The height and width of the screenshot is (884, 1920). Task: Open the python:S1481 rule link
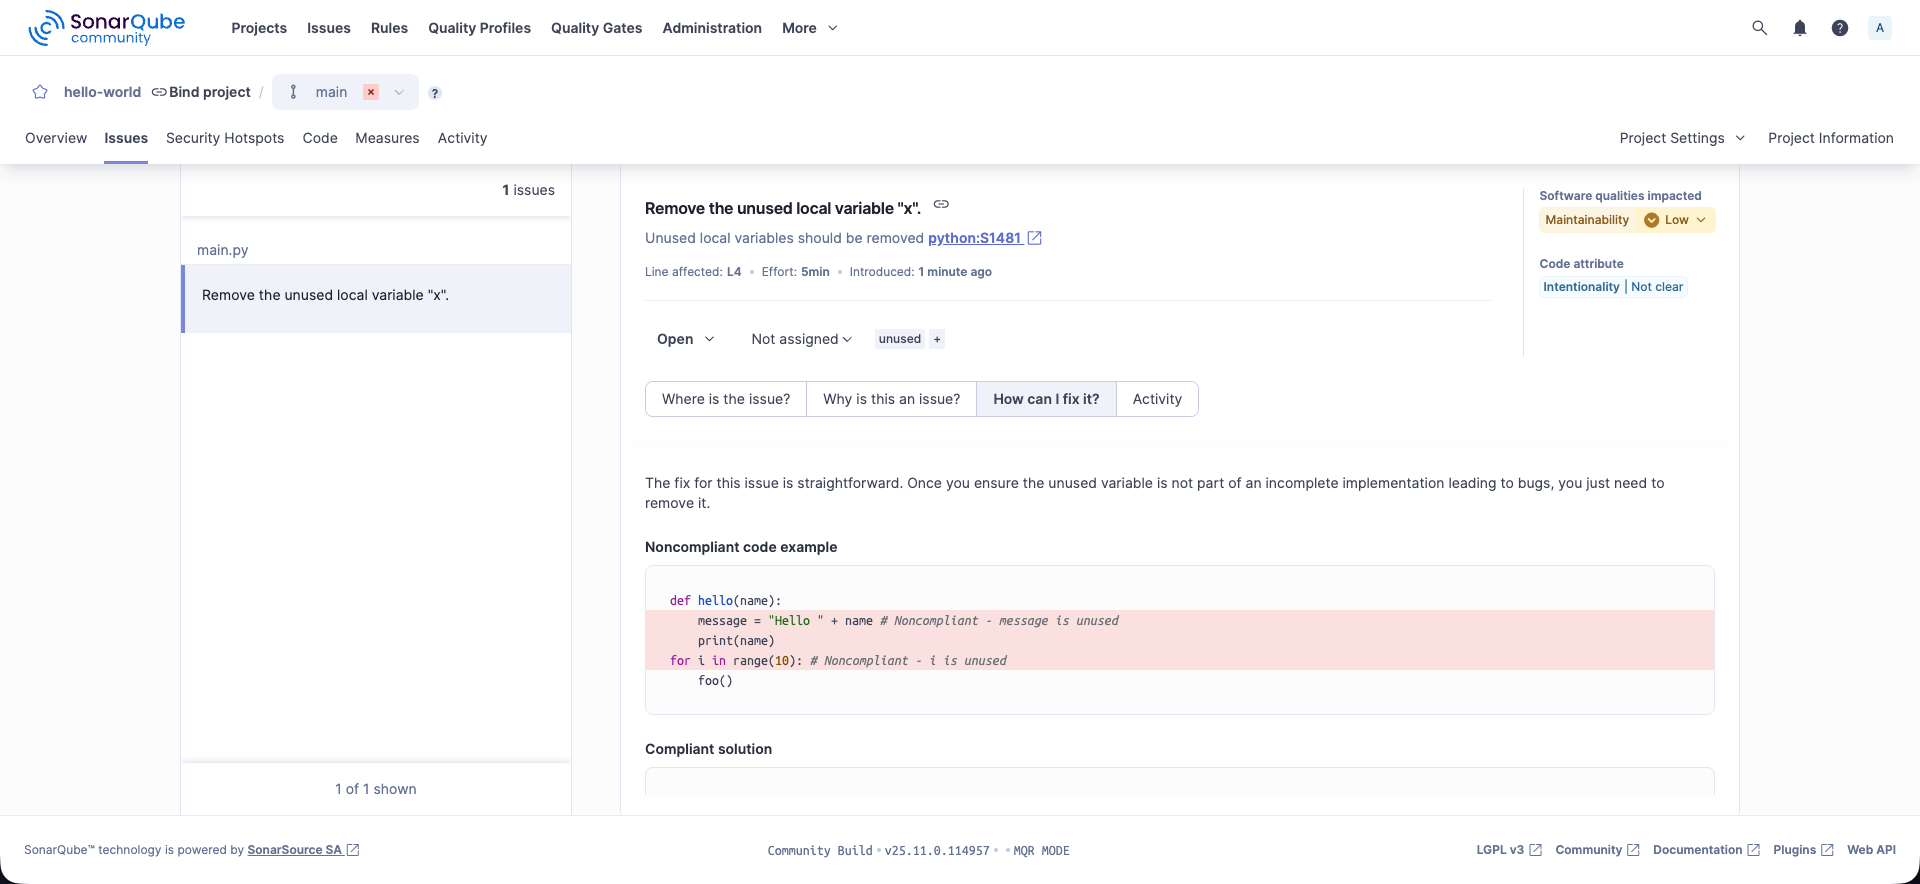975,238
